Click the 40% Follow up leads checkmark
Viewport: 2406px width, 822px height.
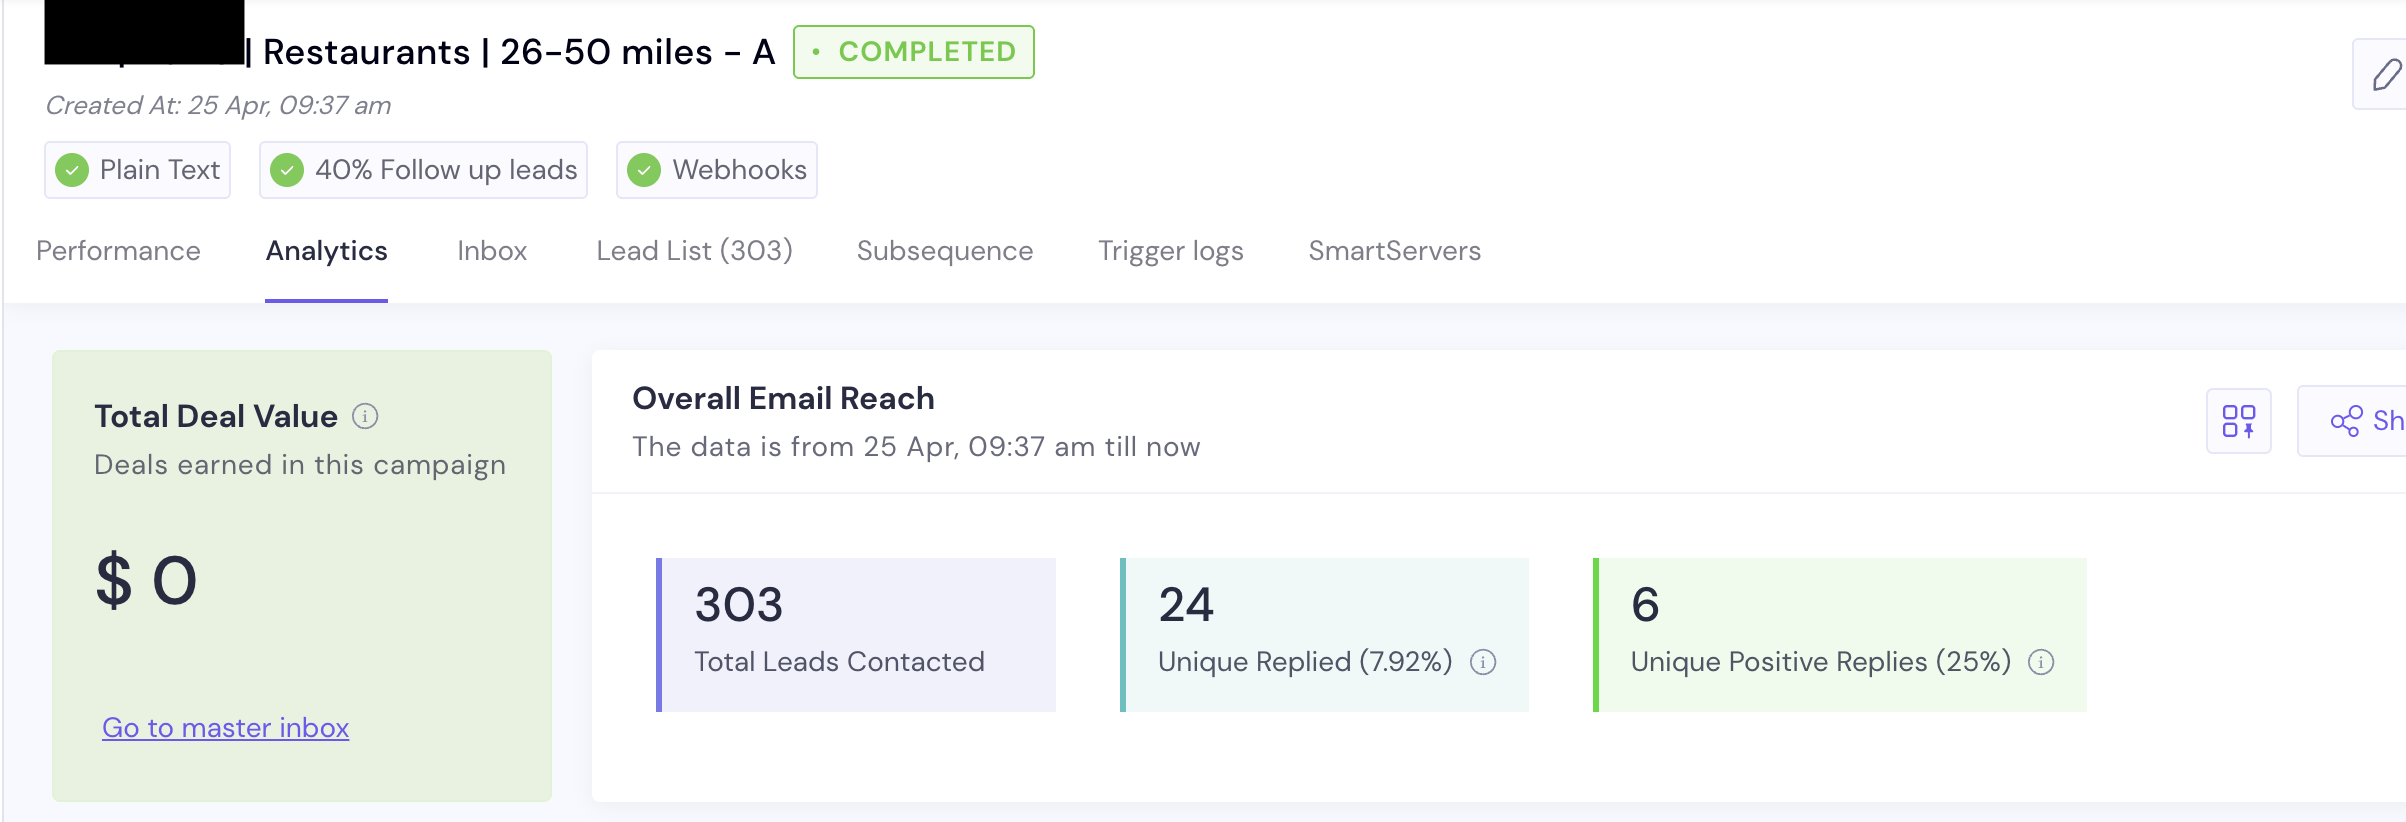click(287, 170)
